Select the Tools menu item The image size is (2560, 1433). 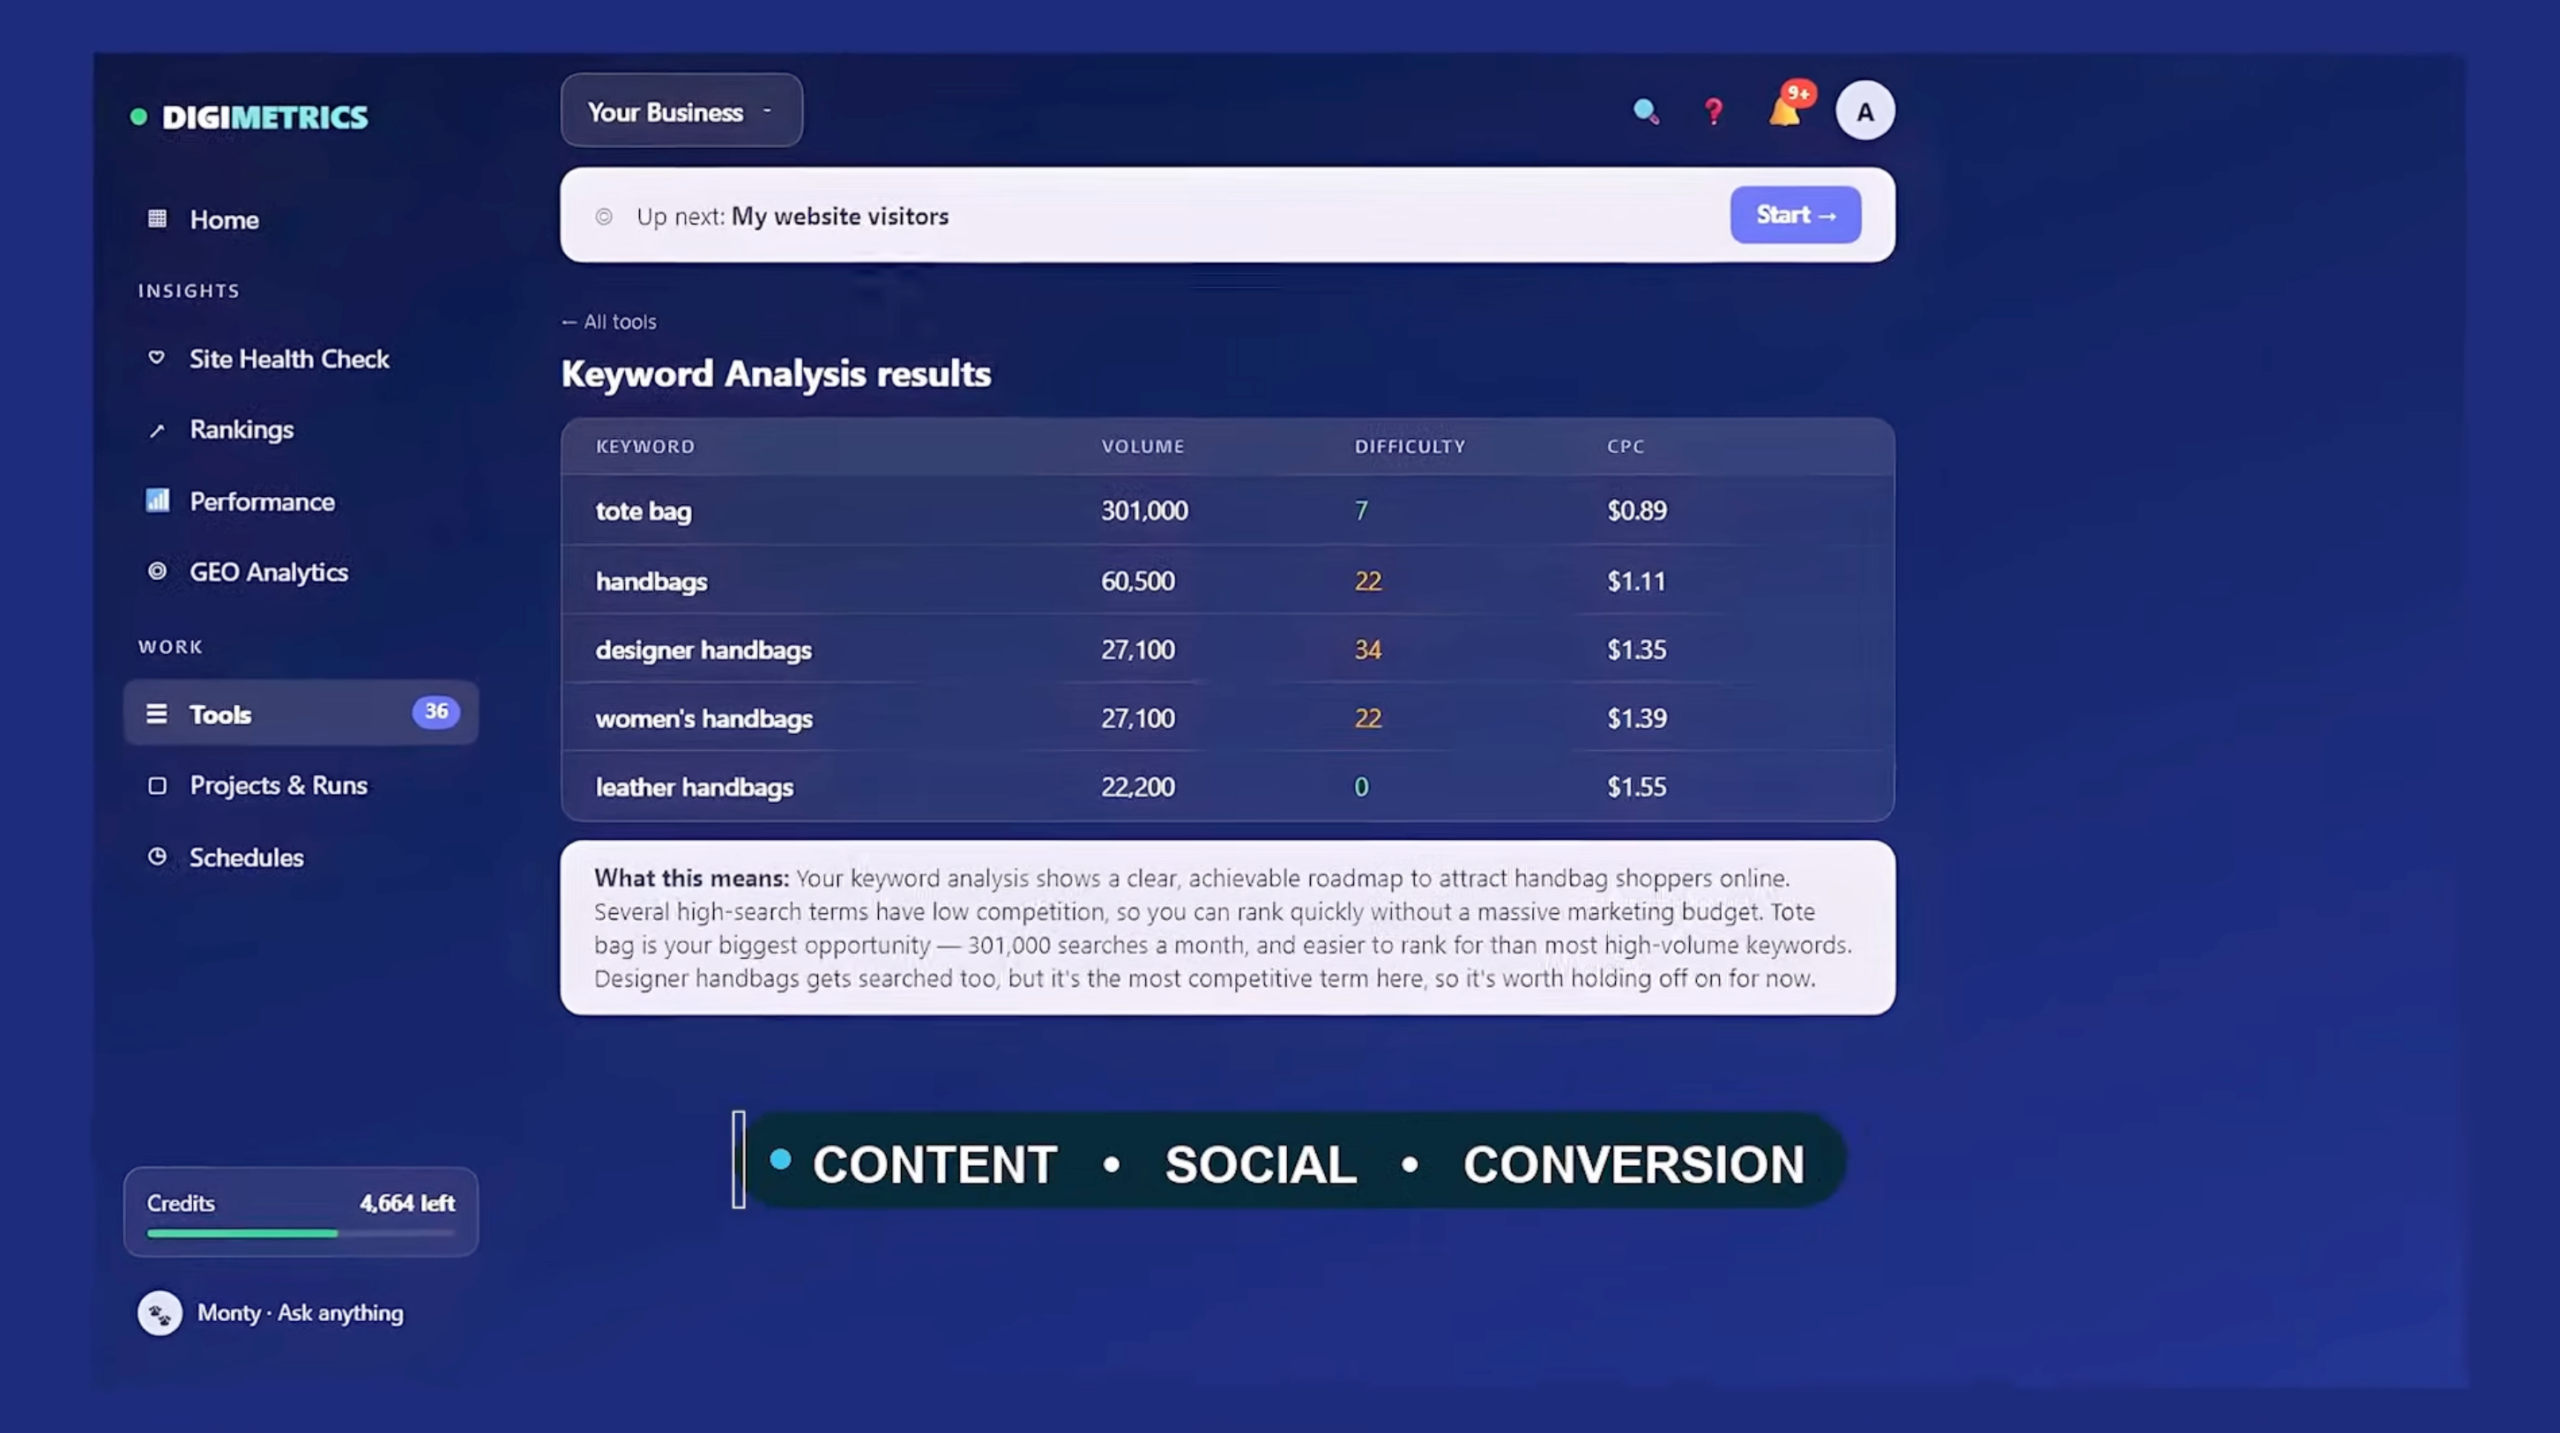tap(301, 713)
